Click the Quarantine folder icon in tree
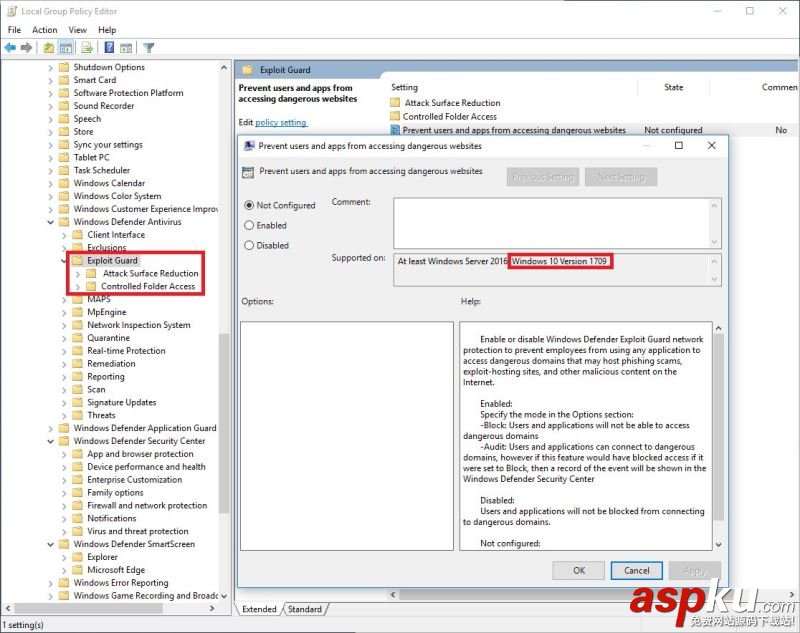Image resolution: width=800 pixels, height=633 pixels. point(77,338)
